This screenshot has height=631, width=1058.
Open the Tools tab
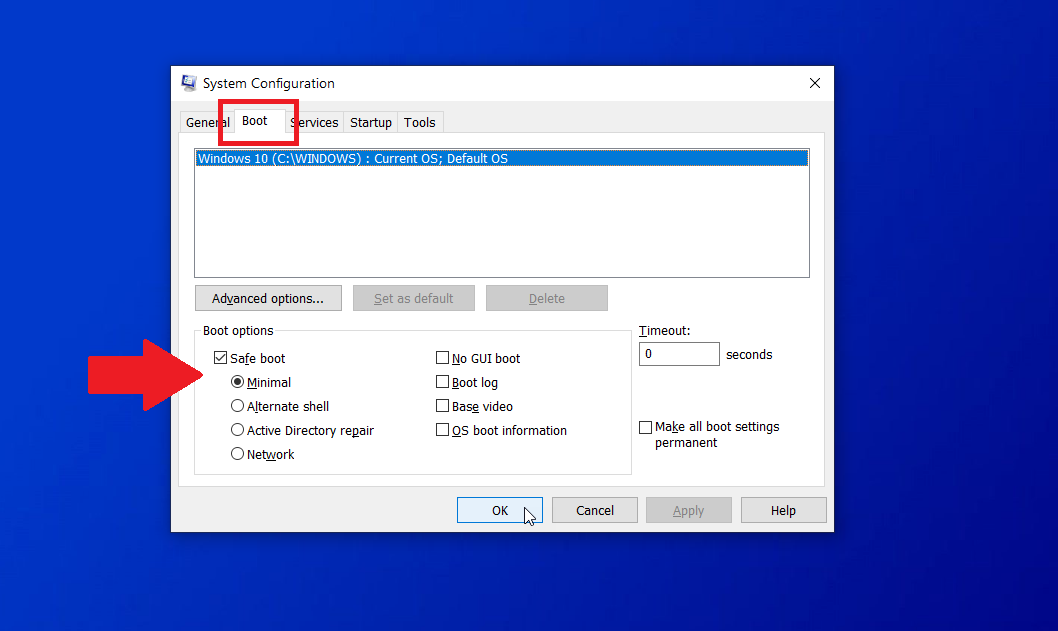pyautogui.click(x=420, y=123)
